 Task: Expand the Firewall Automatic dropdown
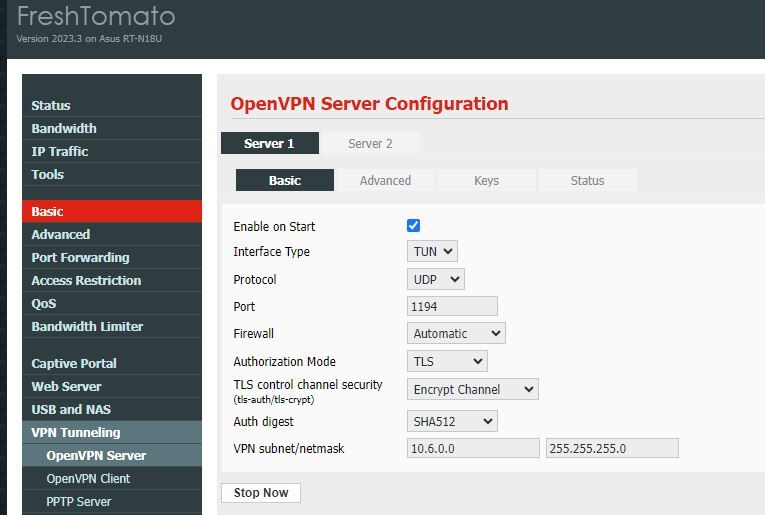coord(456,334)
